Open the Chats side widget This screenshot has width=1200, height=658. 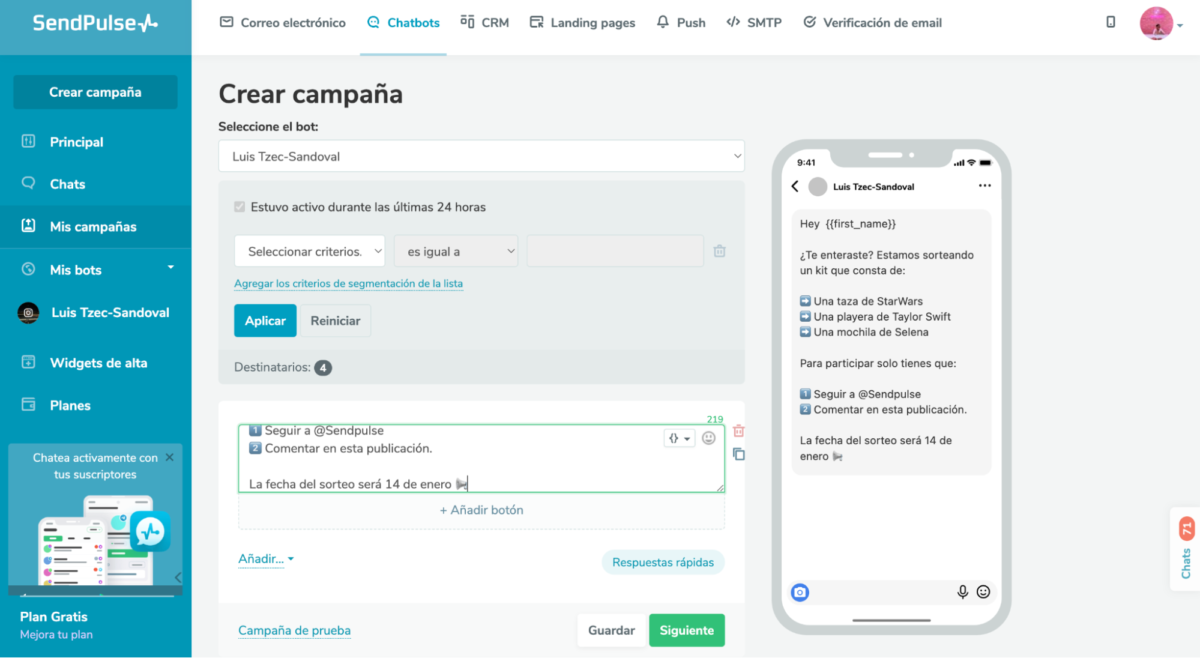1186,549
